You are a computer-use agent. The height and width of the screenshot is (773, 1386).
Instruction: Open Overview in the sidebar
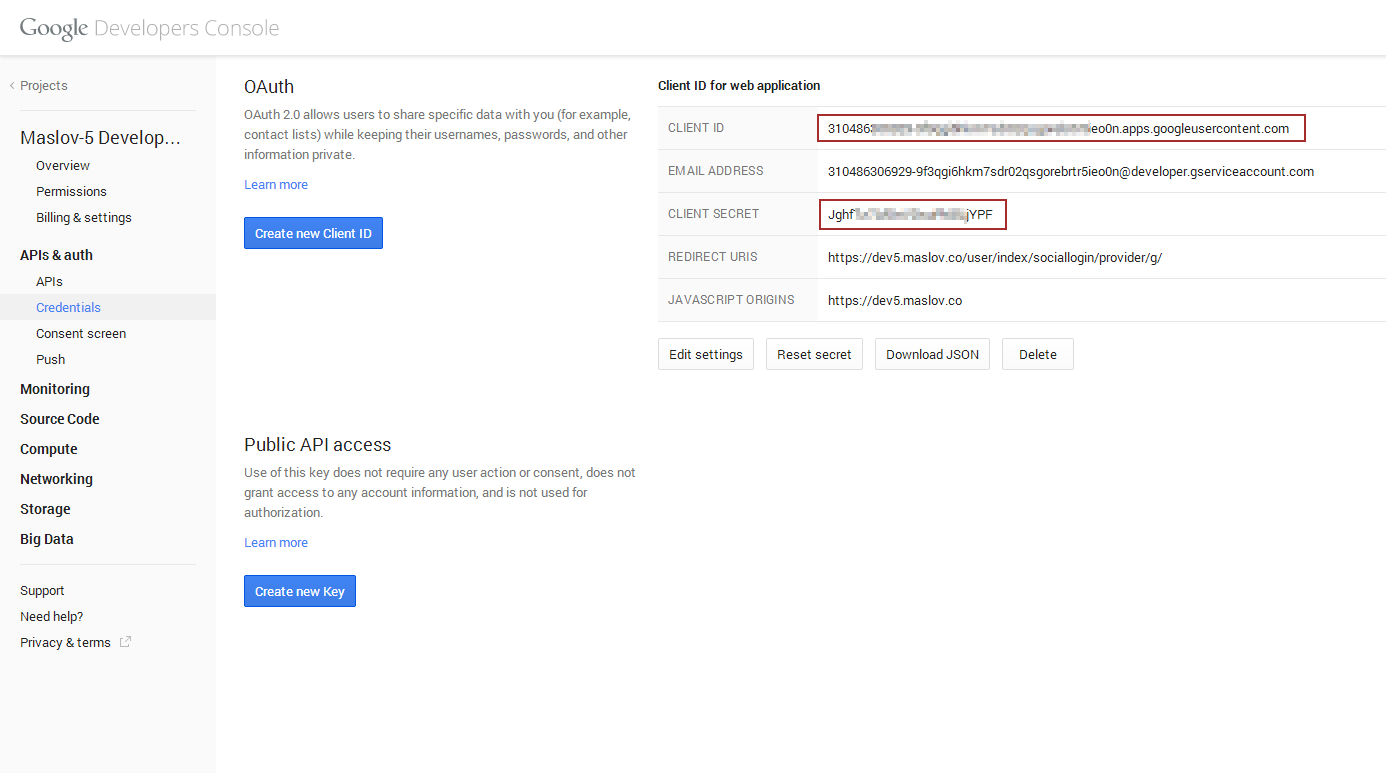point(63,166)
